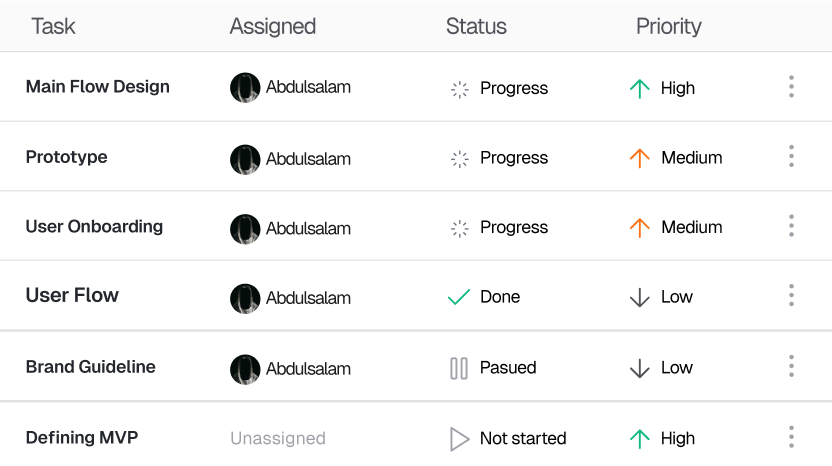Click the pause icon on Brand Guideline
The width and height of the screenshot is (832, 466).
[x=459, y=368]
